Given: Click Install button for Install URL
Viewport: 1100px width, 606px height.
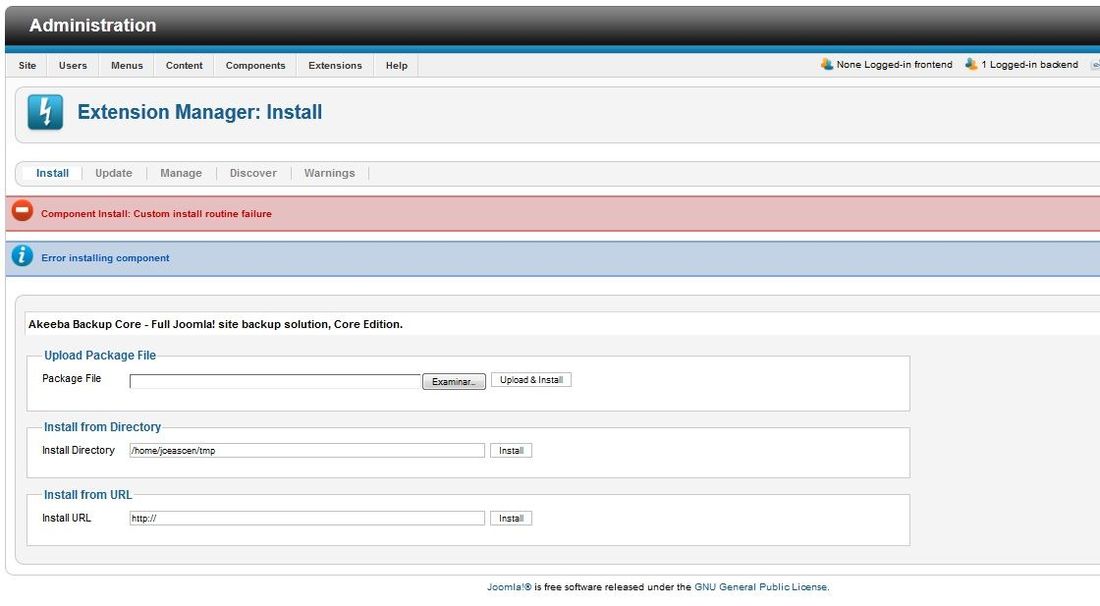Looking at the screenshot, I should point(511,518).
